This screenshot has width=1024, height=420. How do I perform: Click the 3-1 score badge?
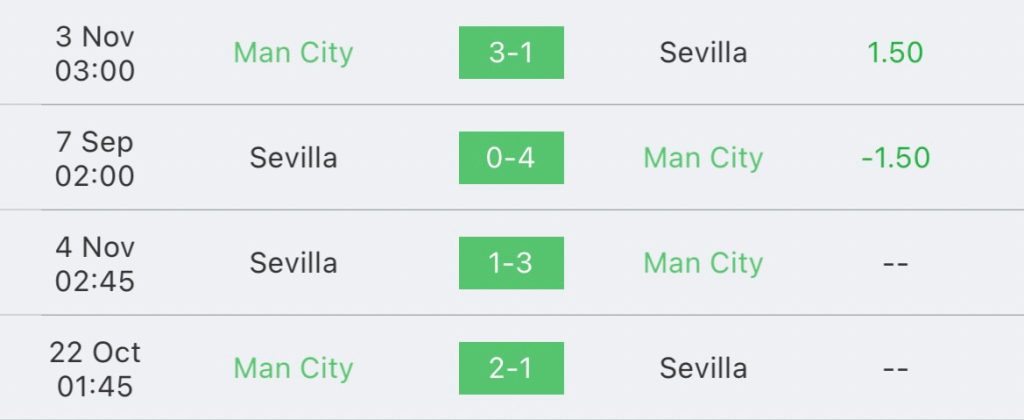tap(511, 52)
